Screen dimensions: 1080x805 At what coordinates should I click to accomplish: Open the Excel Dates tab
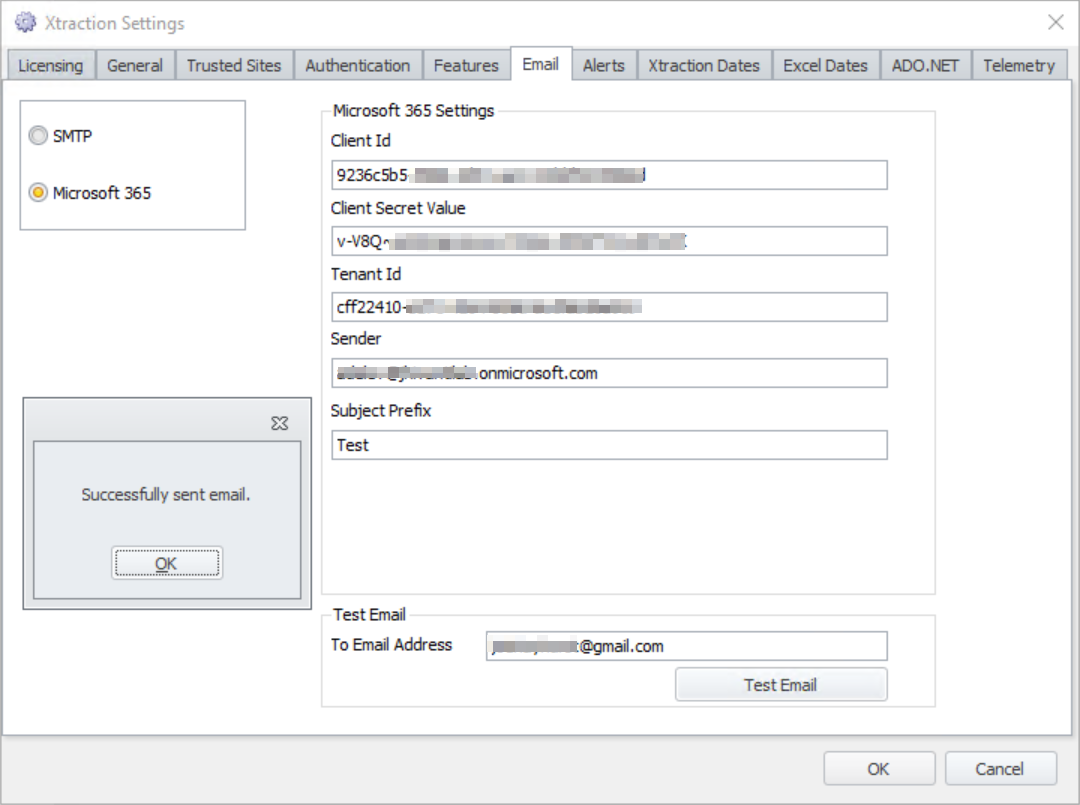[x=826, y=65]
